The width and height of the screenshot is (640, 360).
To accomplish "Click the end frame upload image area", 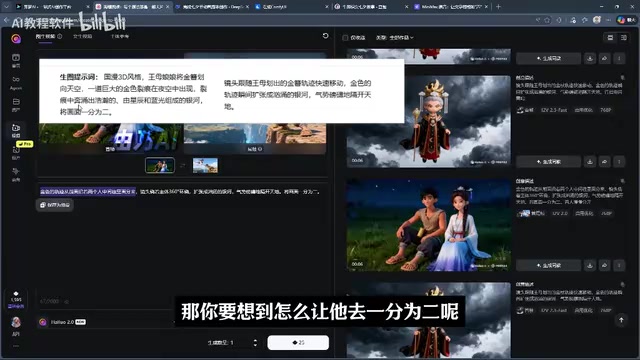I will click(x=255, y=138).
